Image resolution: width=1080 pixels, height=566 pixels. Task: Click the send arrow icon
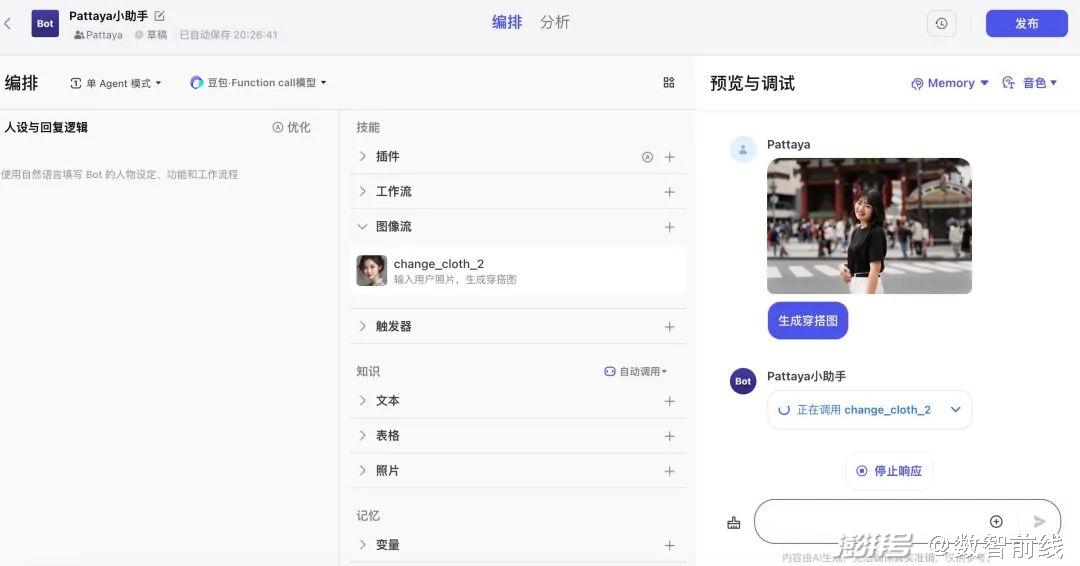point(1039,521)
